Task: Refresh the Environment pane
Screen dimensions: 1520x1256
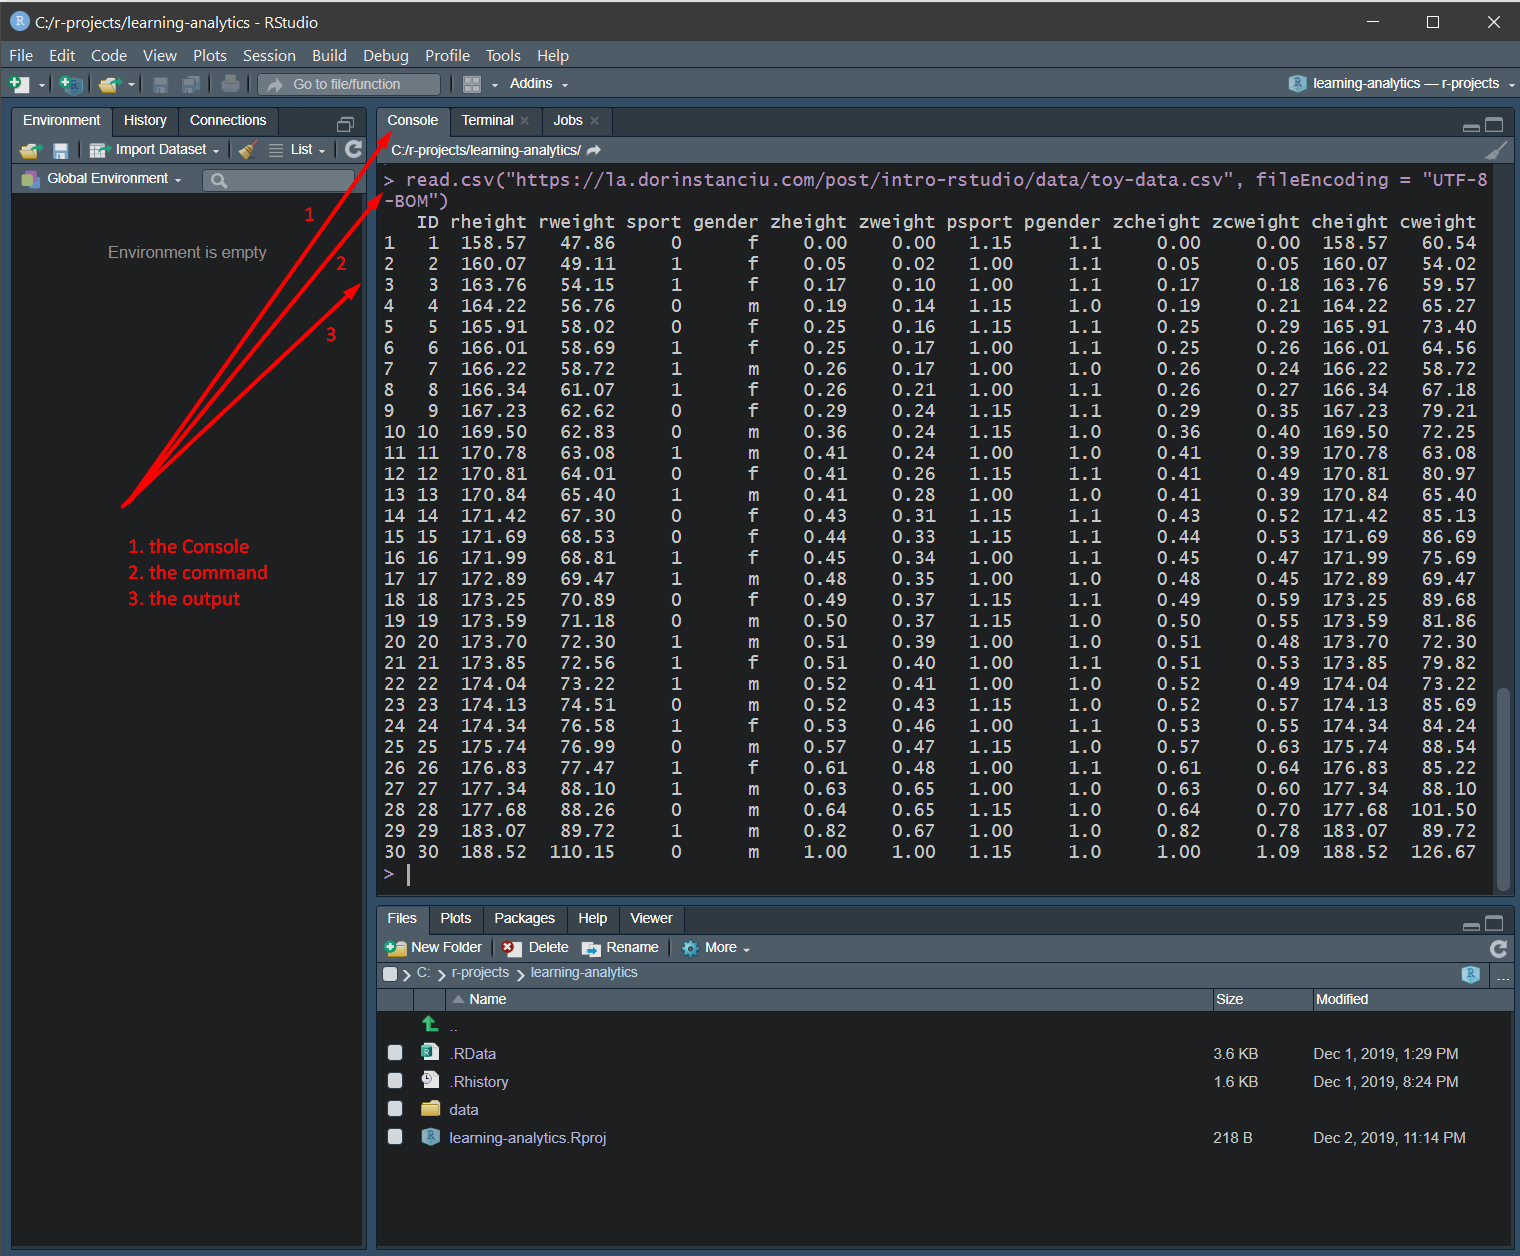Action: pos(353,149)
